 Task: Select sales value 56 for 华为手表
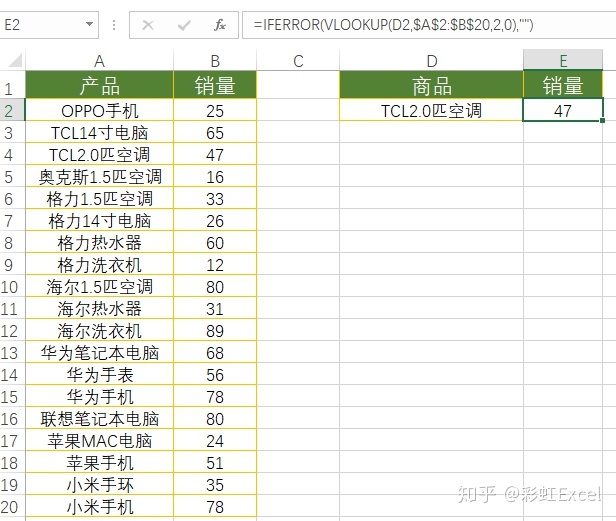point(215,374)
